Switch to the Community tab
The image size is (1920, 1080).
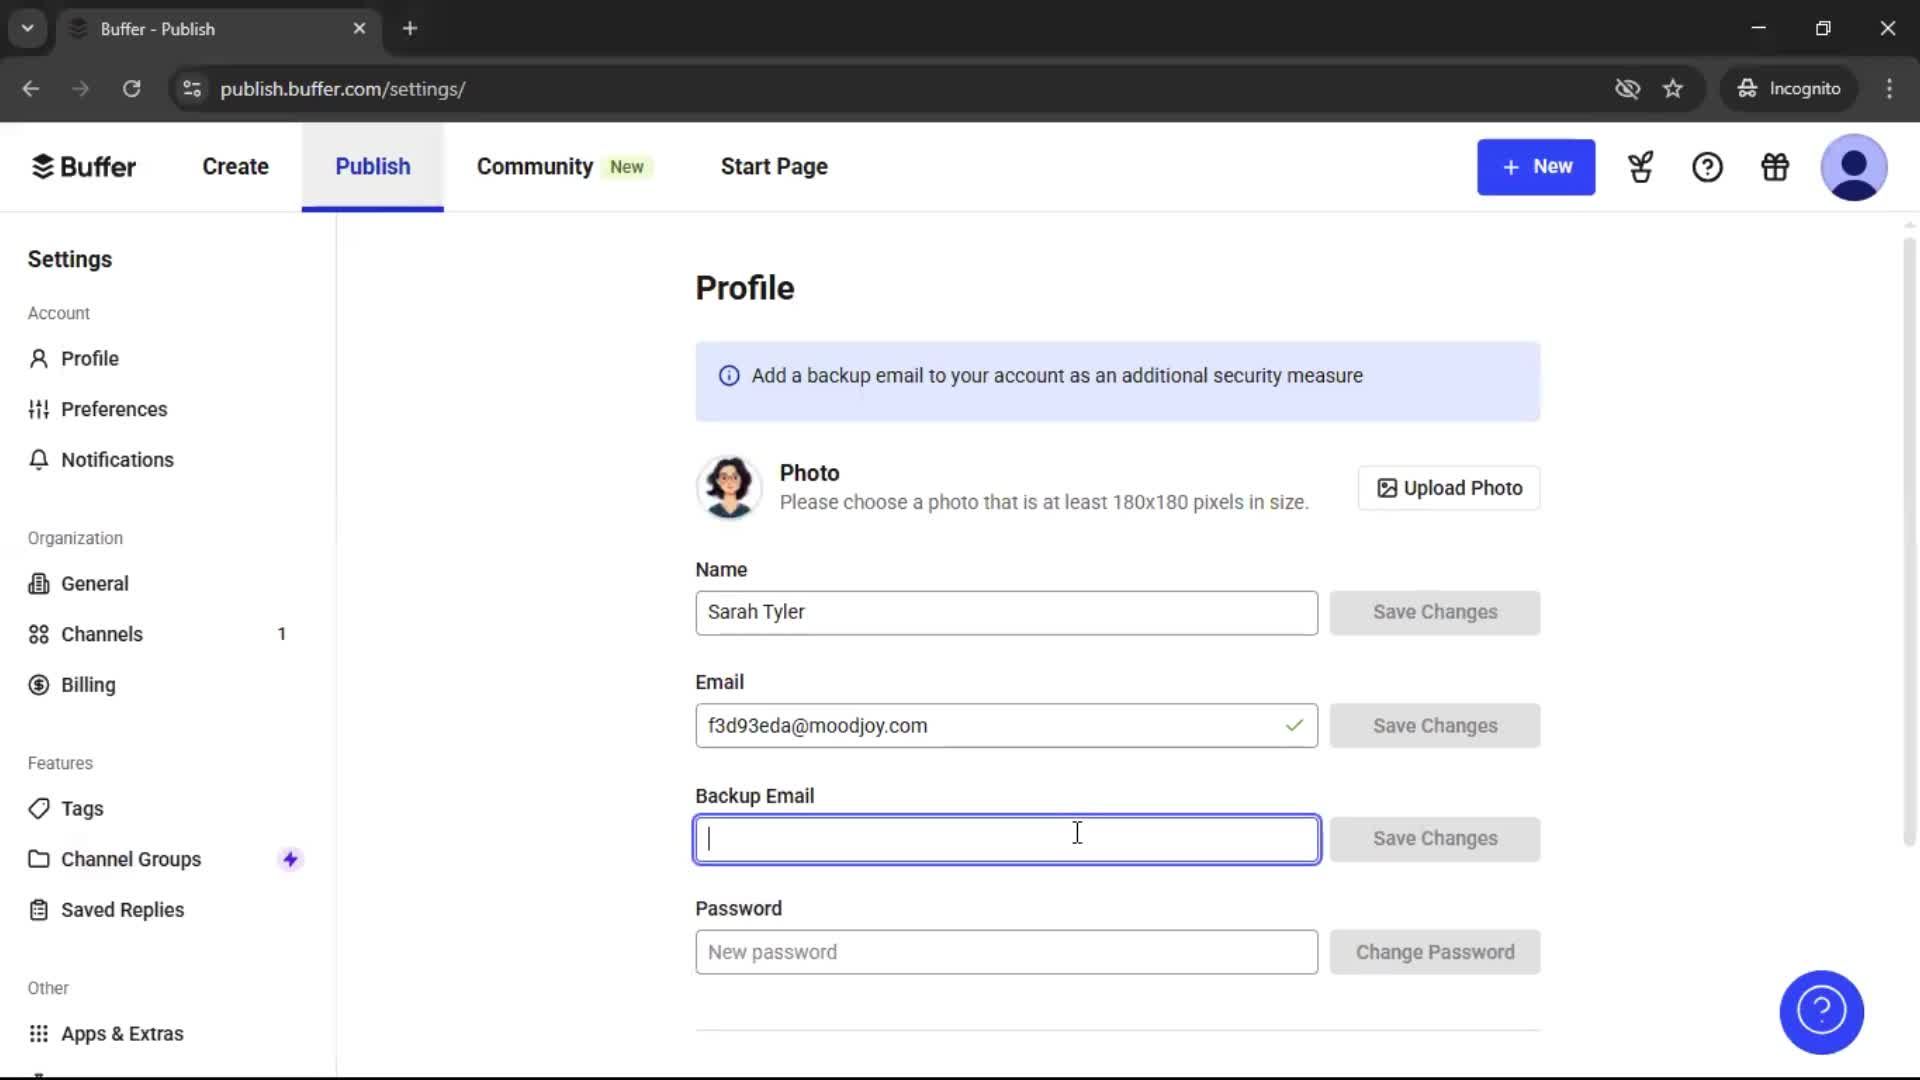coord(535,166)
